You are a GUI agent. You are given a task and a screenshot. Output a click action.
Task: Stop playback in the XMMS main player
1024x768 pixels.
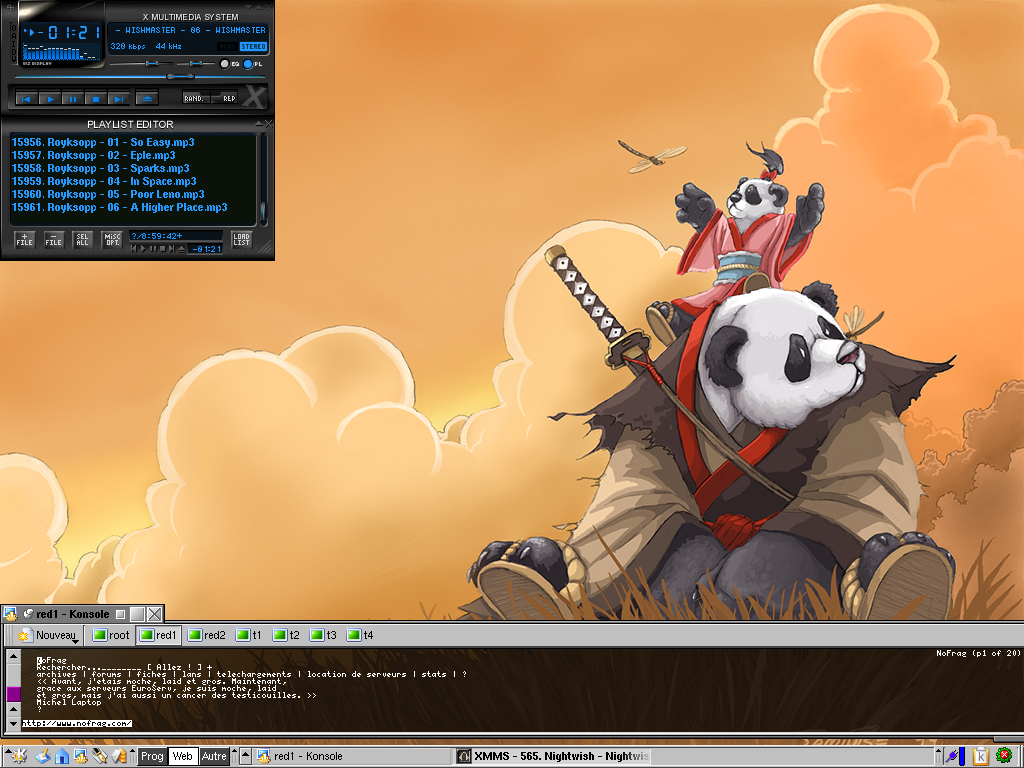95,99
